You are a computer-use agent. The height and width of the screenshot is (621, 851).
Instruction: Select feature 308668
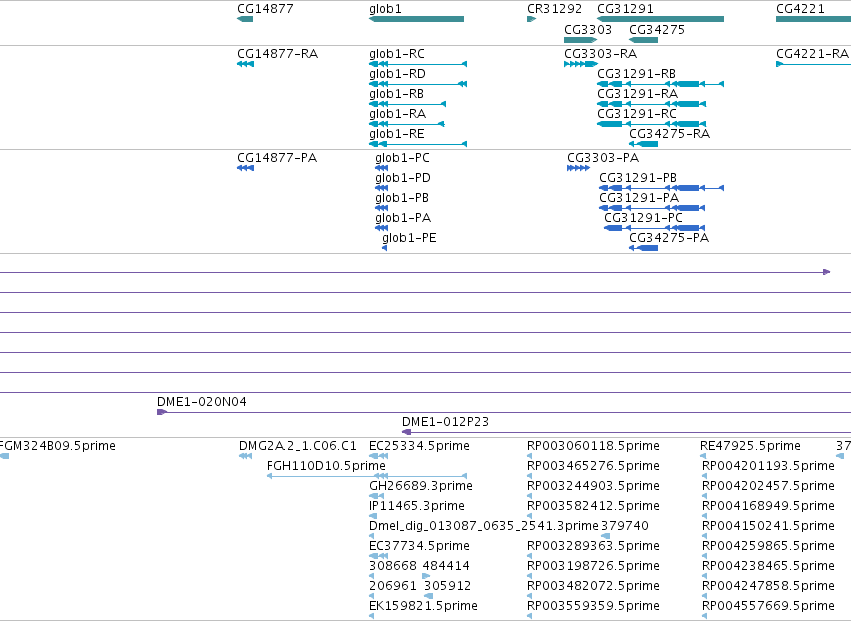click(x=372, y=576)
